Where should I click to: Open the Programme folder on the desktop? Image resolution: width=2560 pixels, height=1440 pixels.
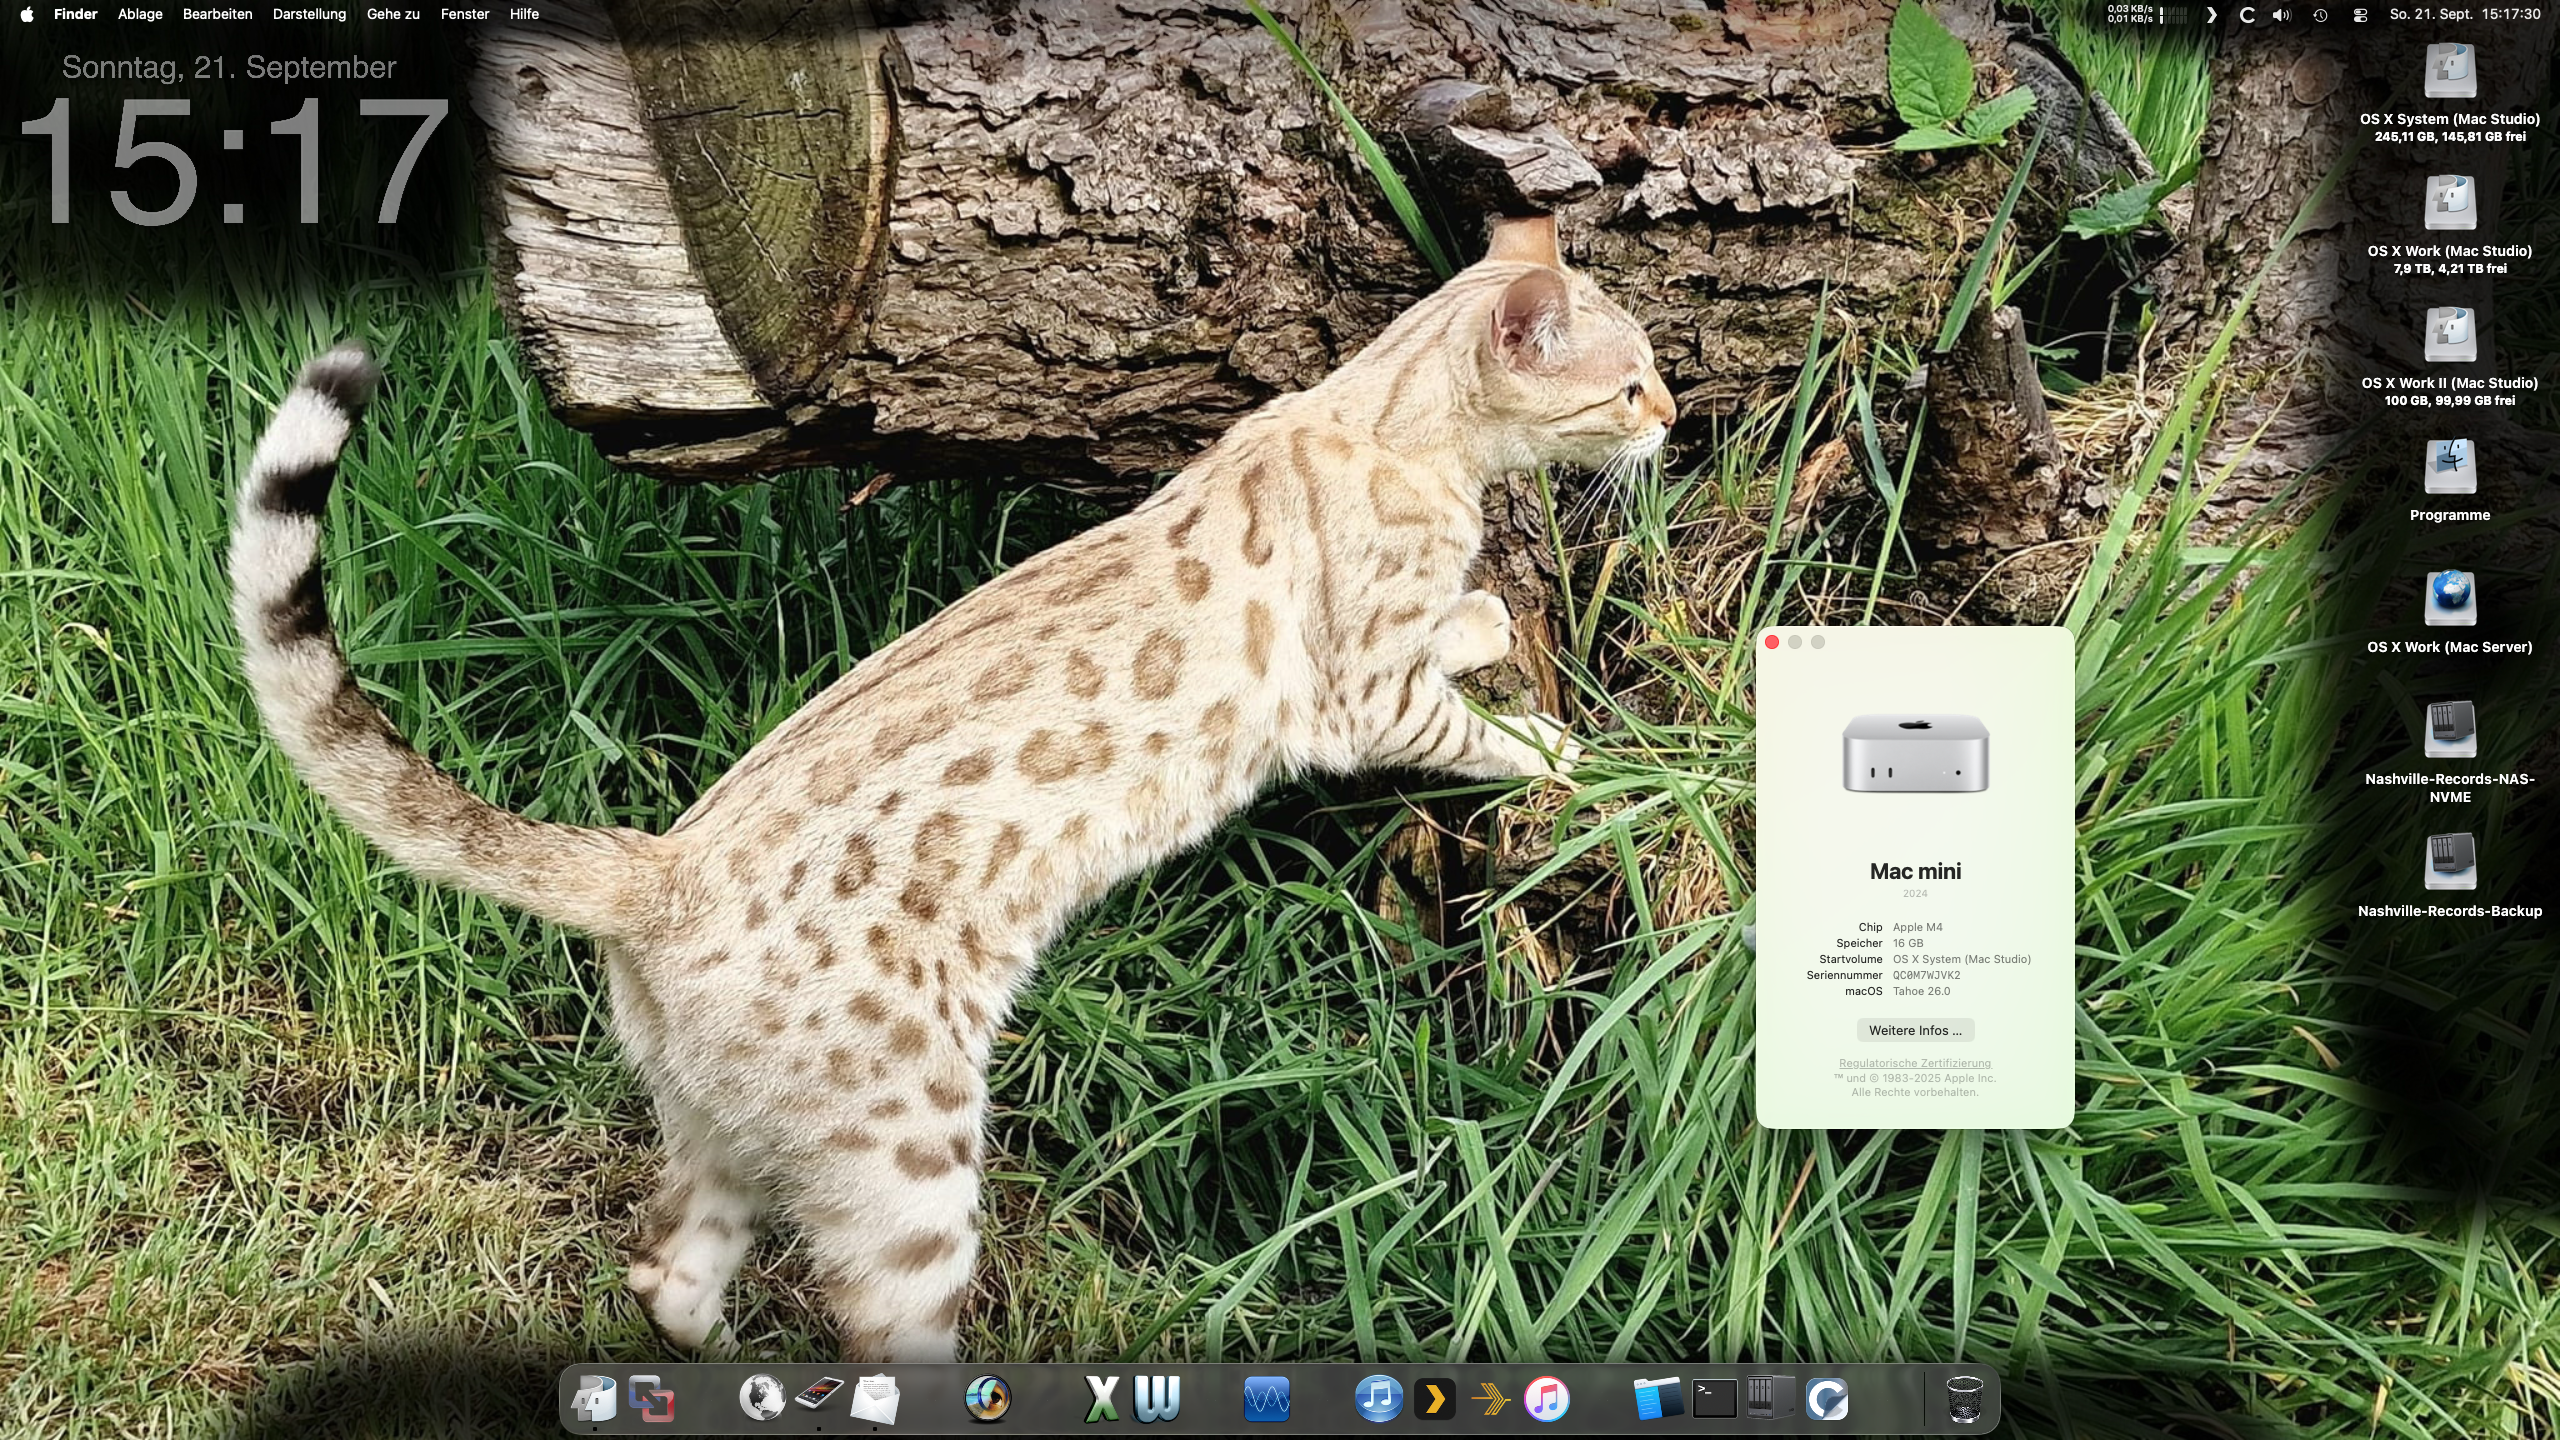coord(2449,467)
